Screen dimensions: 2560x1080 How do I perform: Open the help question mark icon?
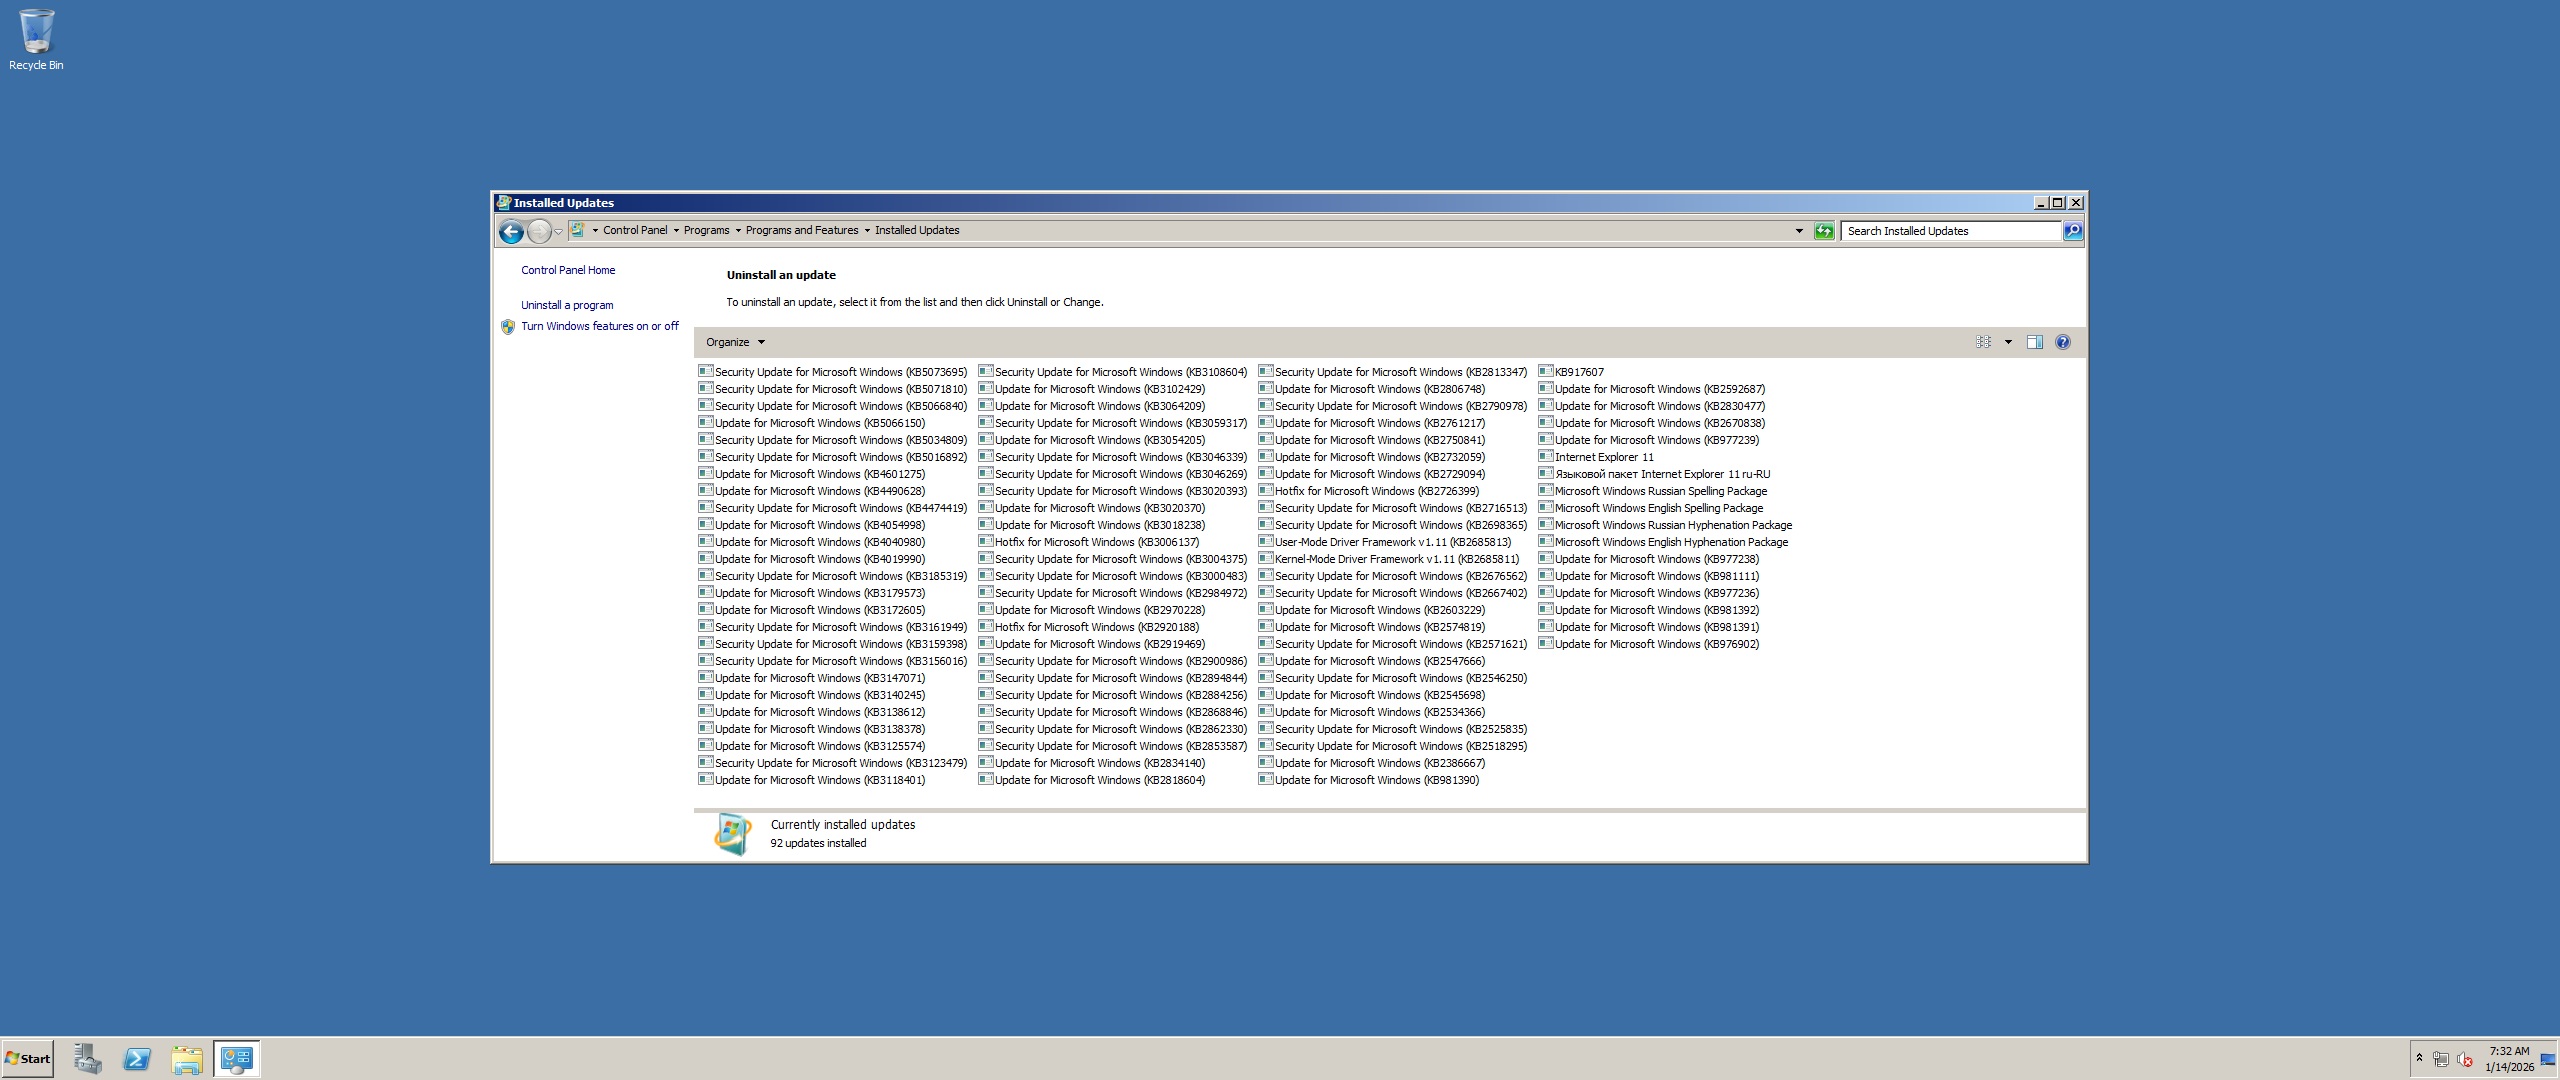pos(2062,342)
